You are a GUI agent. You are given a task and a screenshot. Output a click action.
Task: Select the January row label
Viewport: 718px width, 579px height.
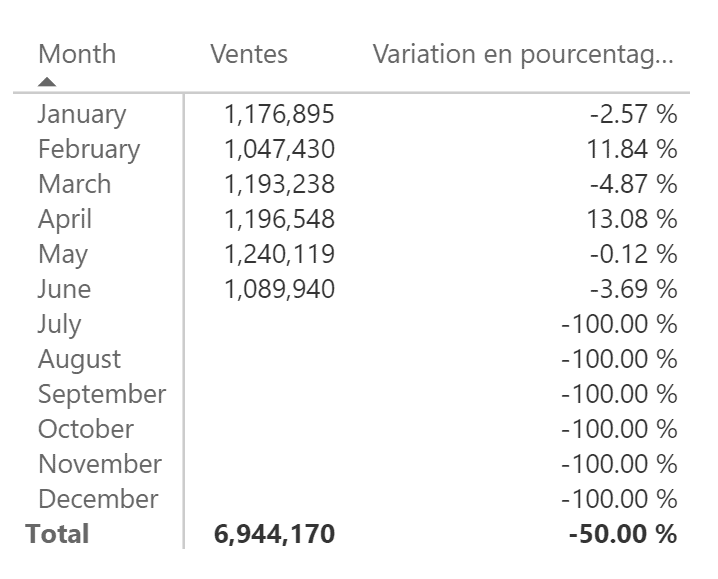click(82, 114)
